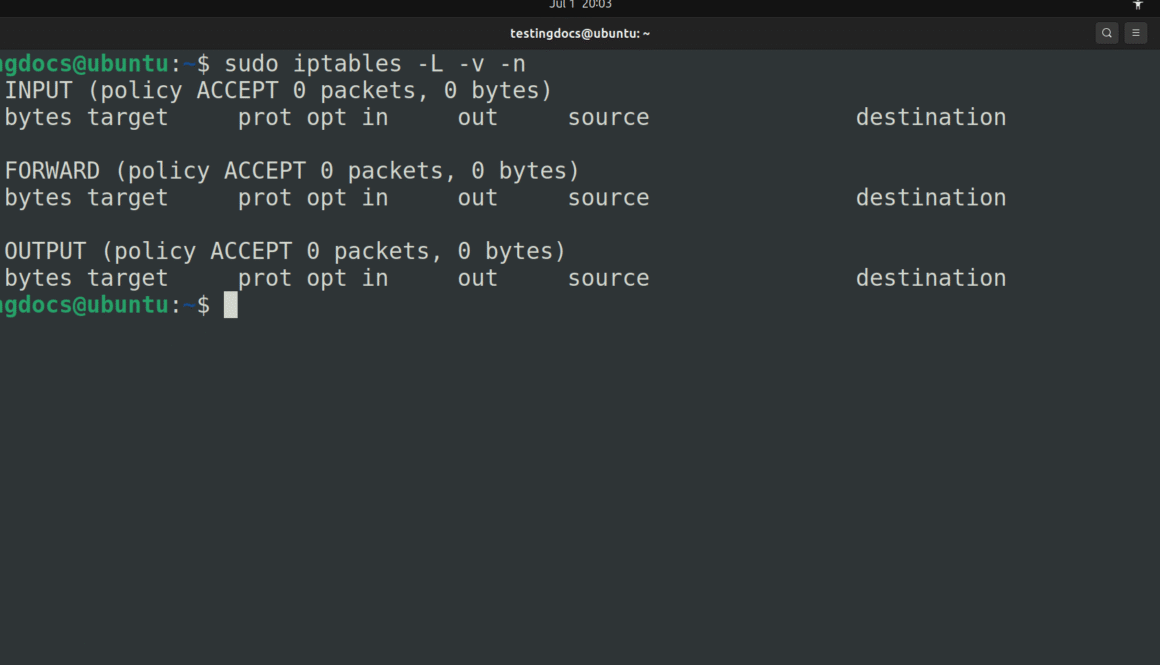Select the green prompt text on last line
The height and width of the screenshot is (665, 1160).
point(84,305)
